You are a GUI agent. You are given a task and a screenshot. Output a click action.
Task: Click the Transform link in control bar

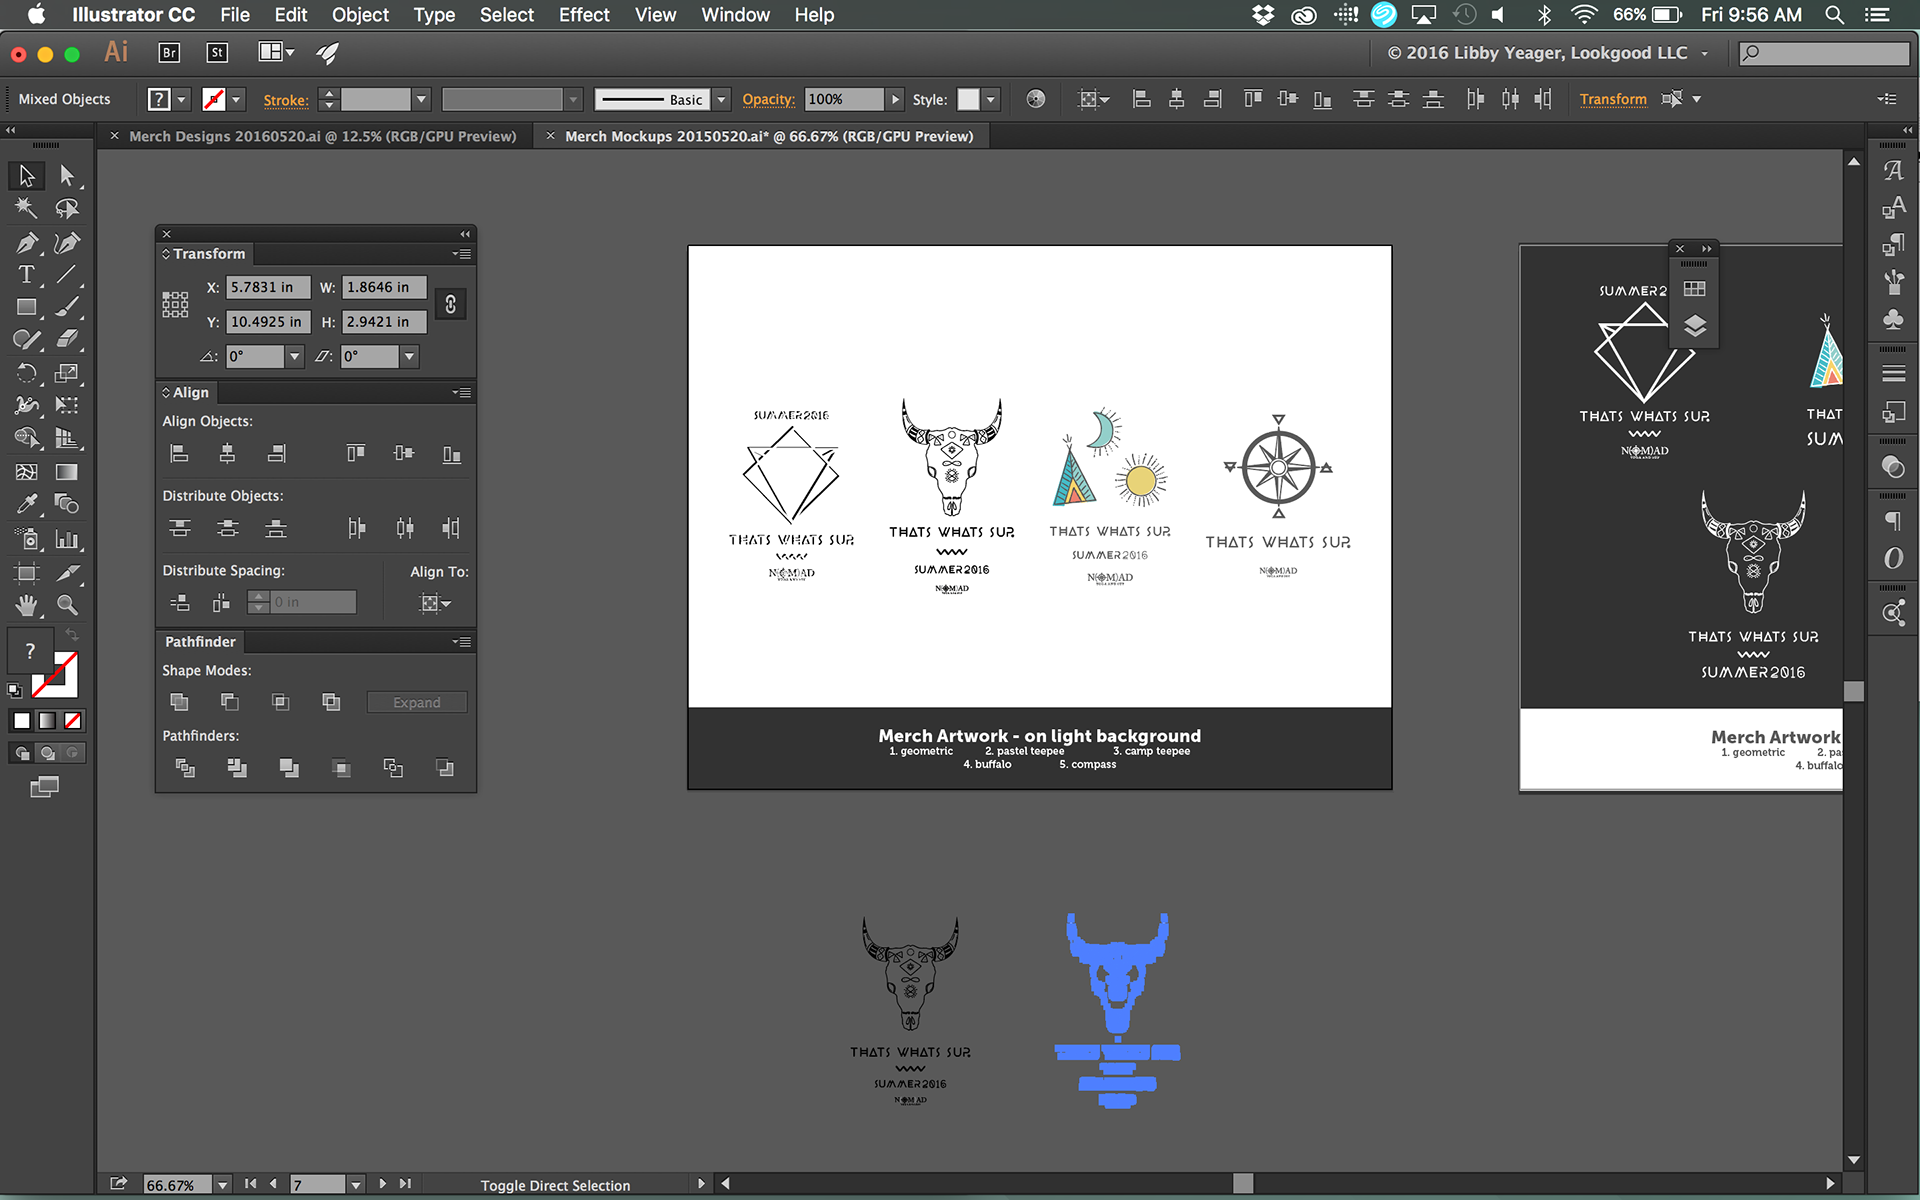tap(1612, 99)
